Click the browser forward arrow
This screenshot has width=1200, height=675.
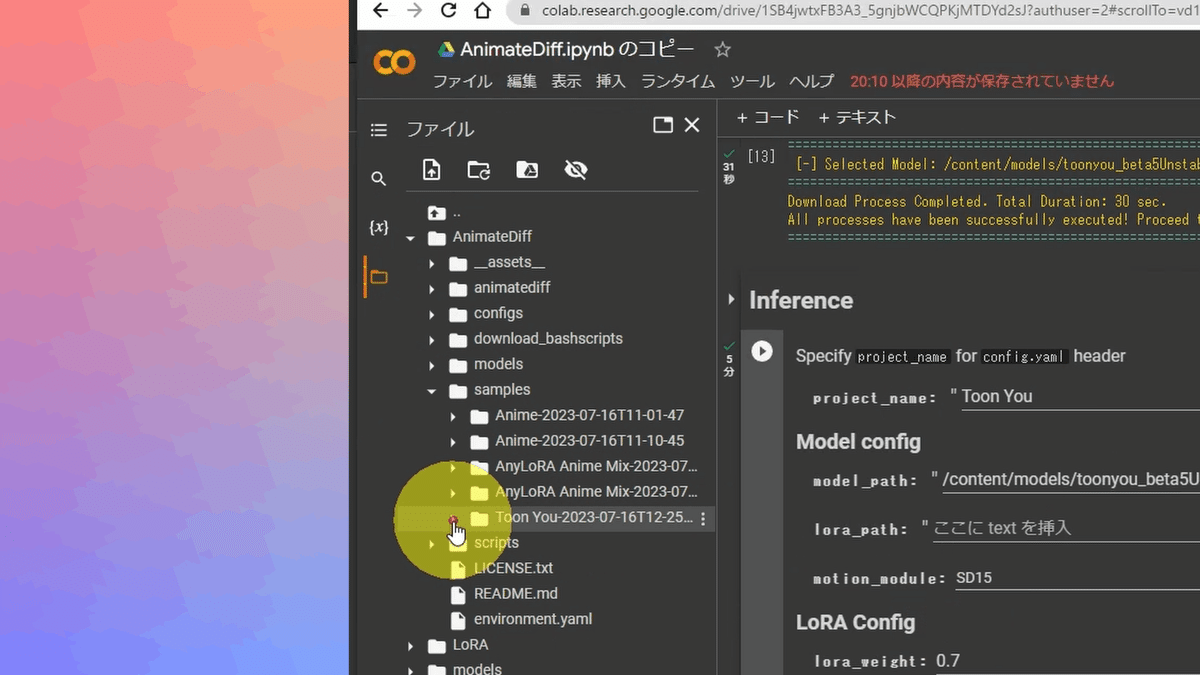tap(414, 11)
